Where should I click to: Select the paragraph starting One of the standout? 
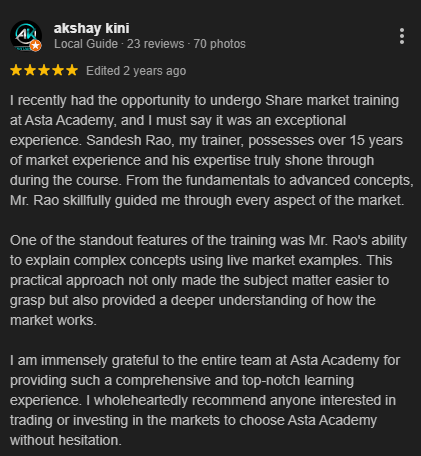pos(209,280)
